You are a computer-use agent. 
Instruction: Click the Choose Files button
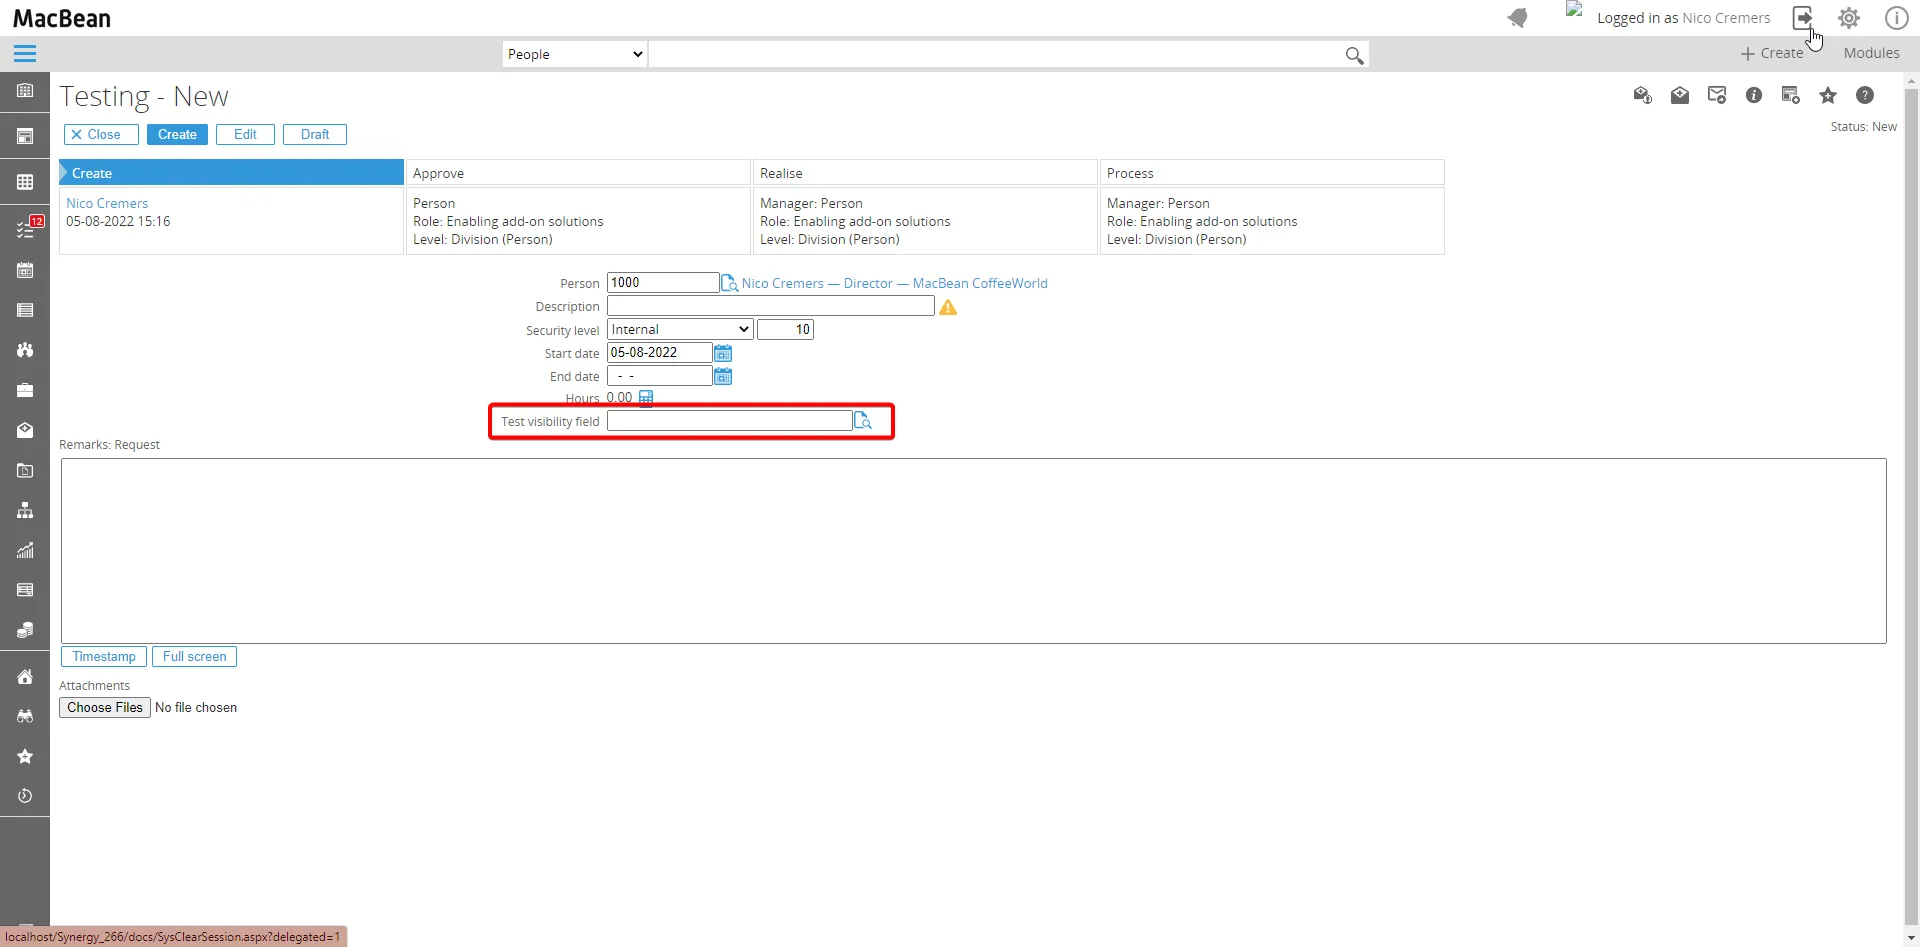click(x=105, y=707)
